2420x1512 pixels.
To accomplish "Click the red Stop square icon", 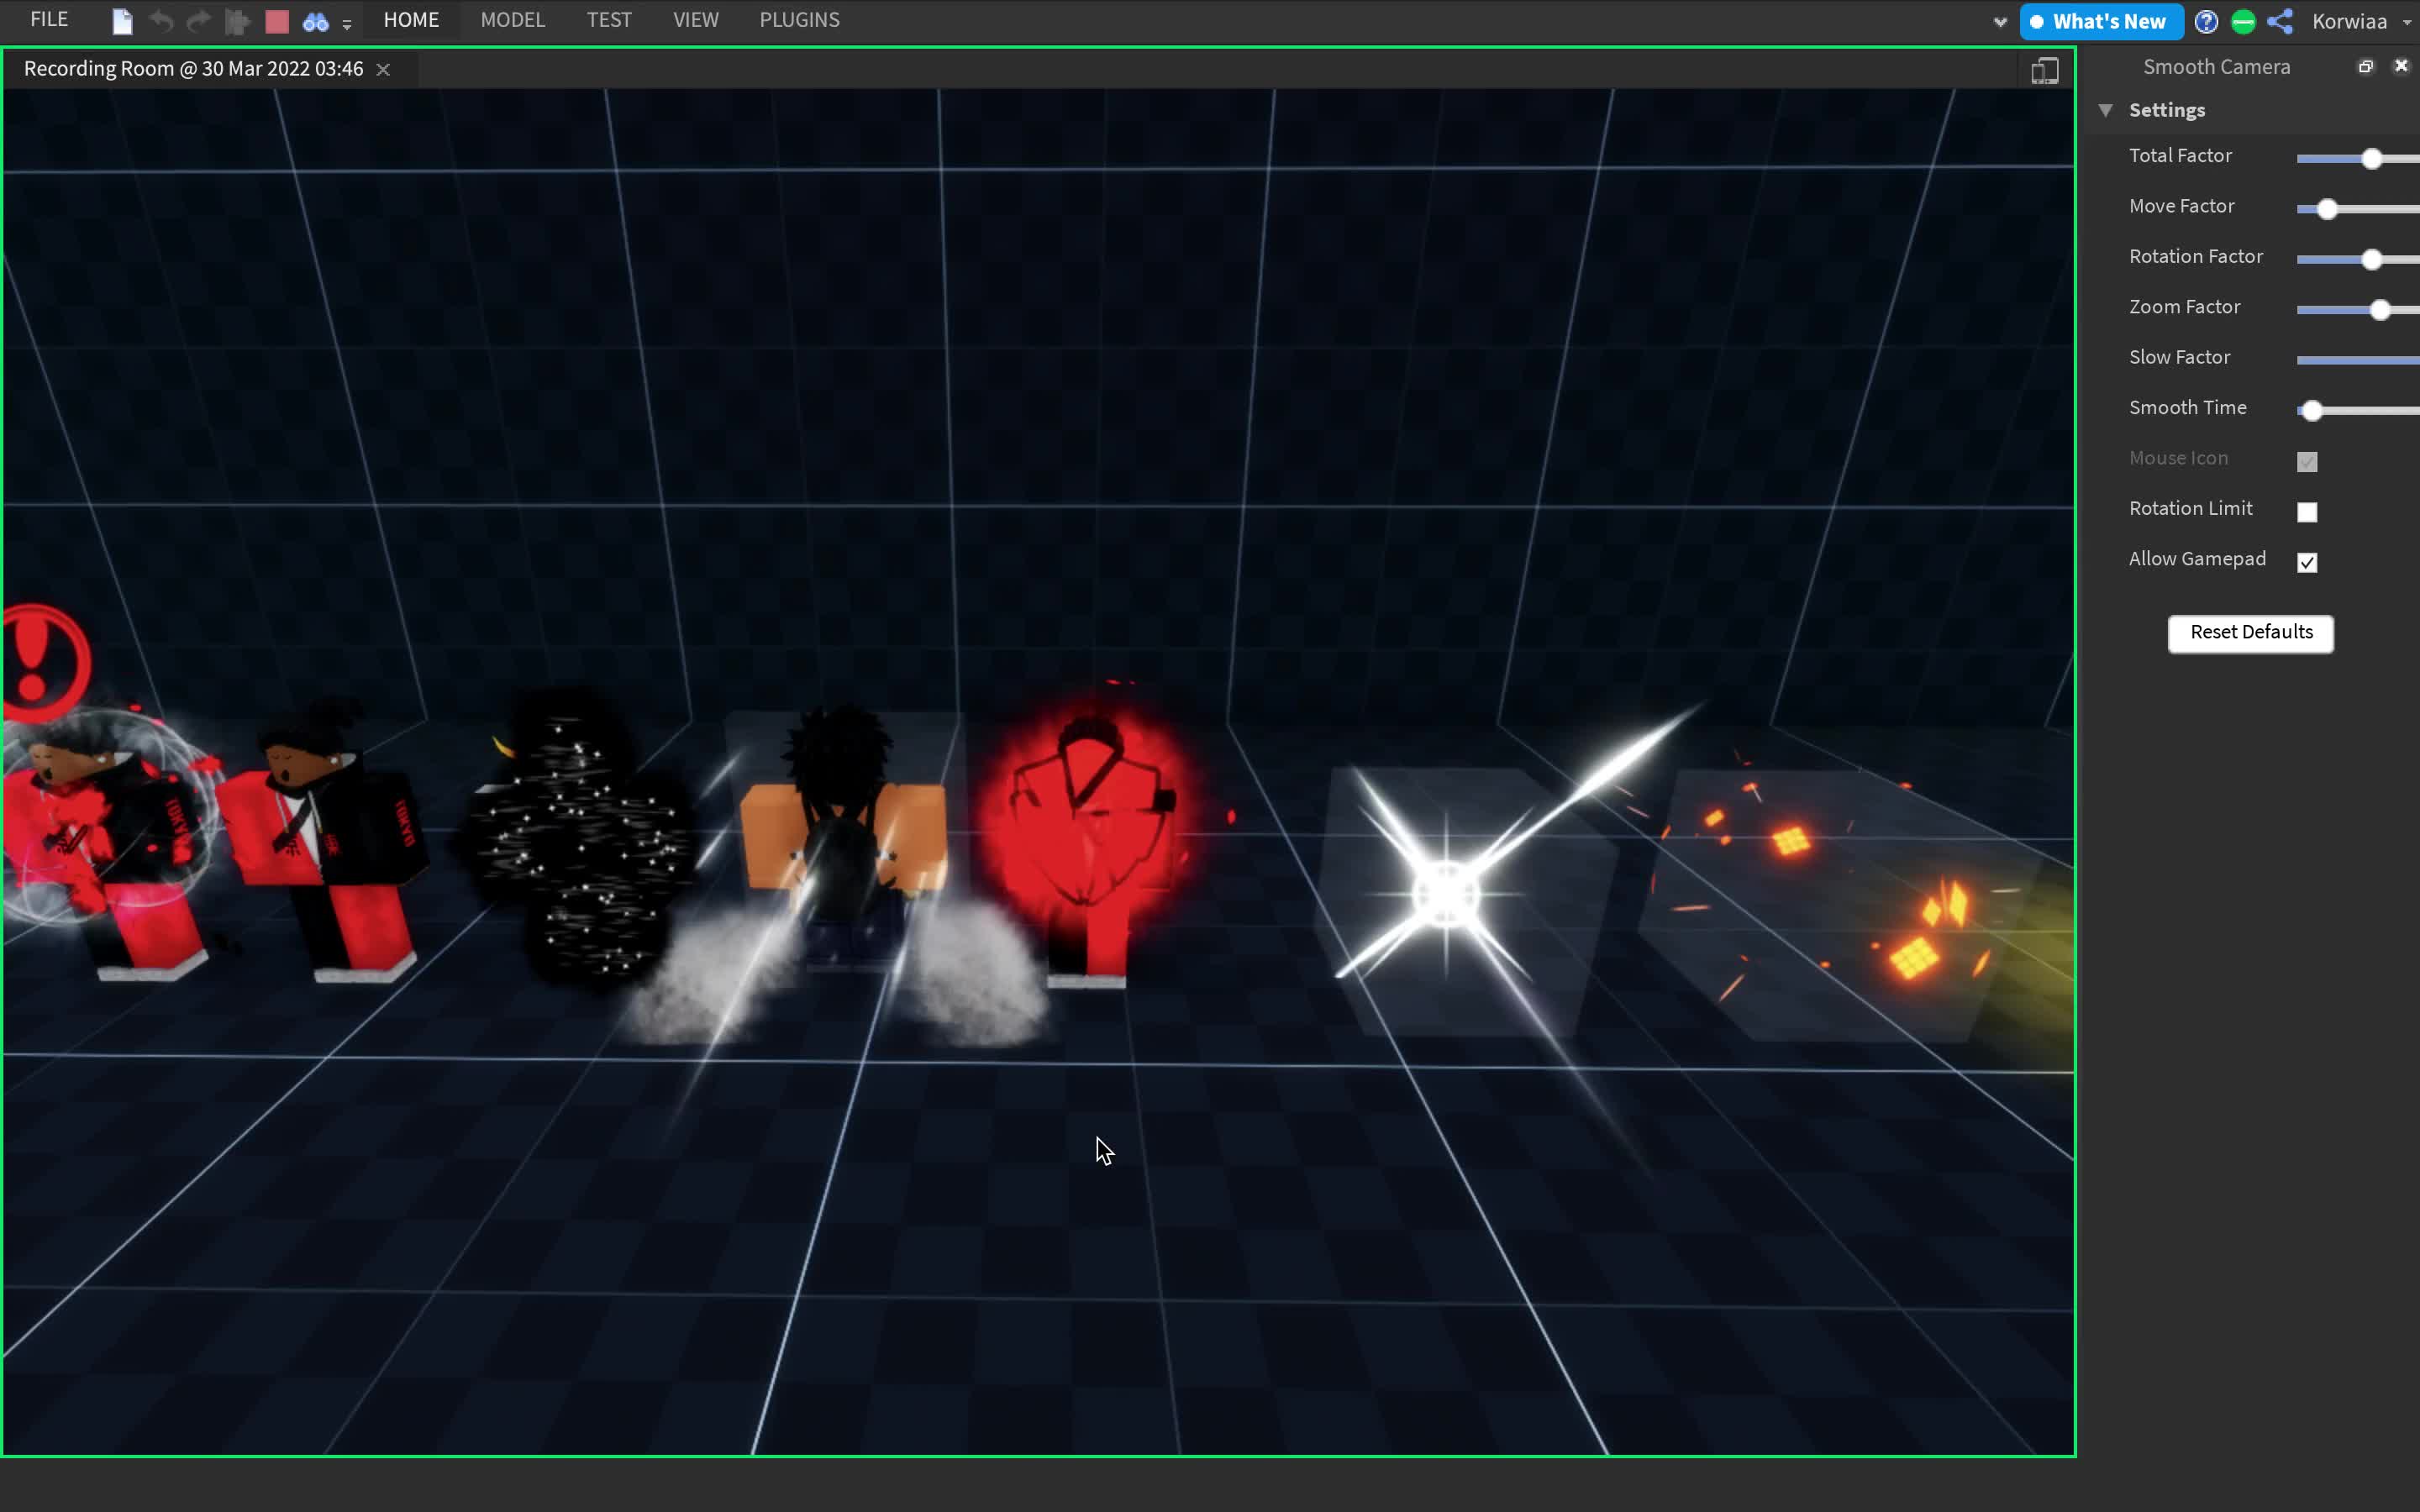I will (277, 21).
